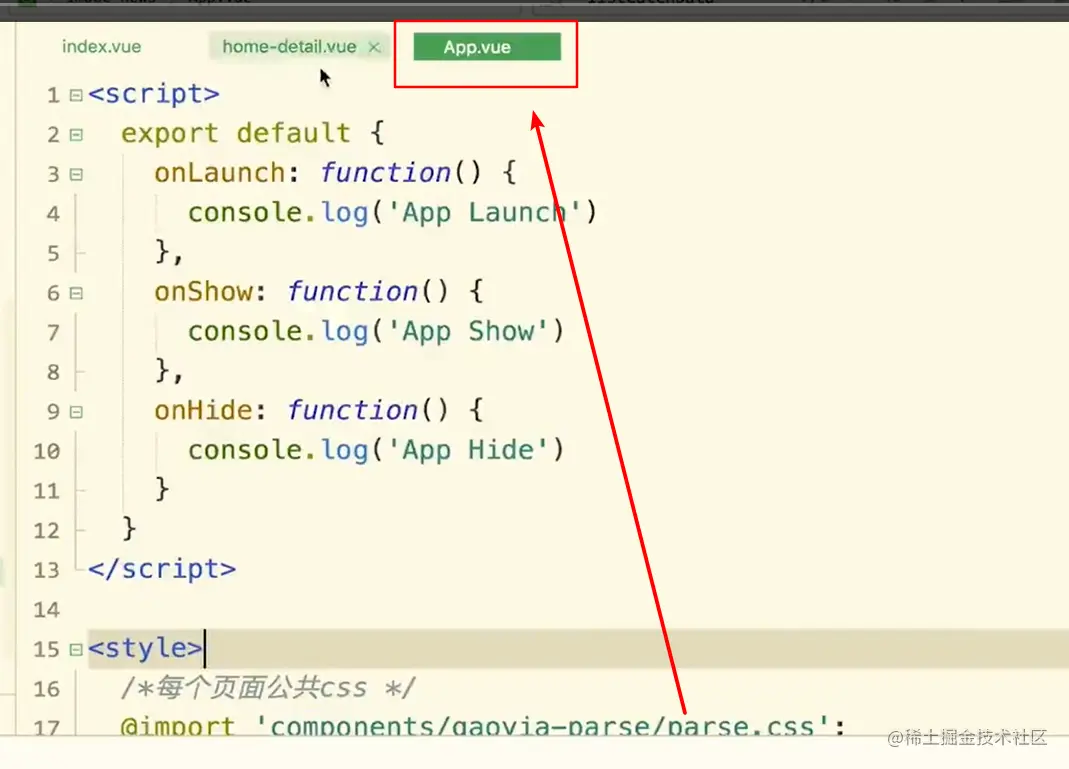Place cursor on the <style> tag
This screenshot has height=769, width=1069.
tap(145, 648)
